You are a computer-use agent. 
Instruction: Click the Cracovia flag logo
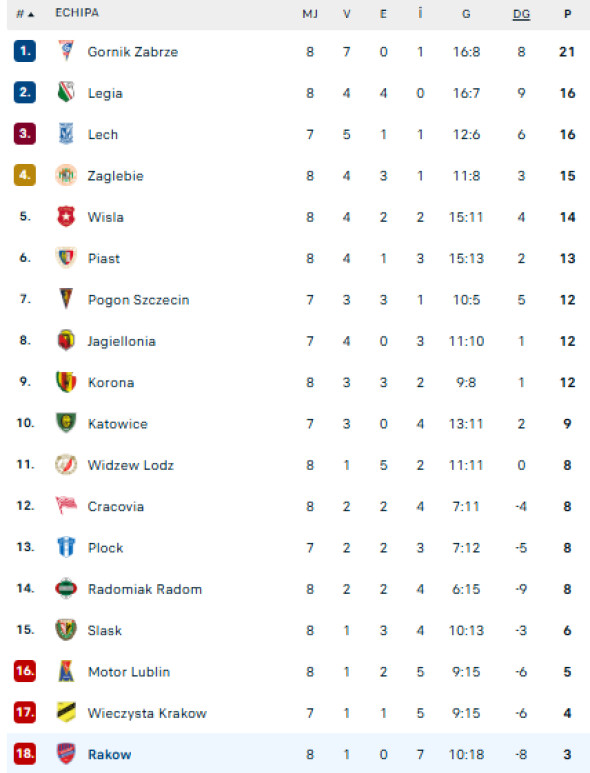(x=66, y=505)
